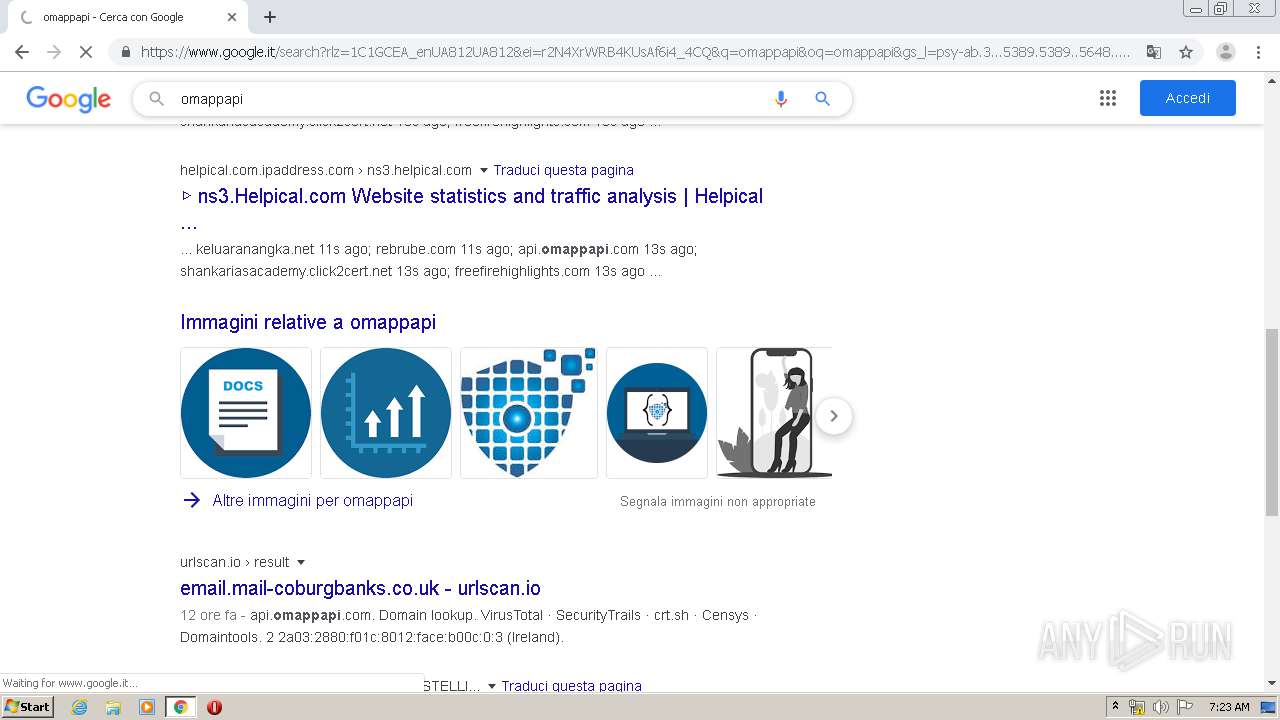Click the site lock icon in address bar
The width and height of the screenshot is (1280, 720).
click(125, 52)
